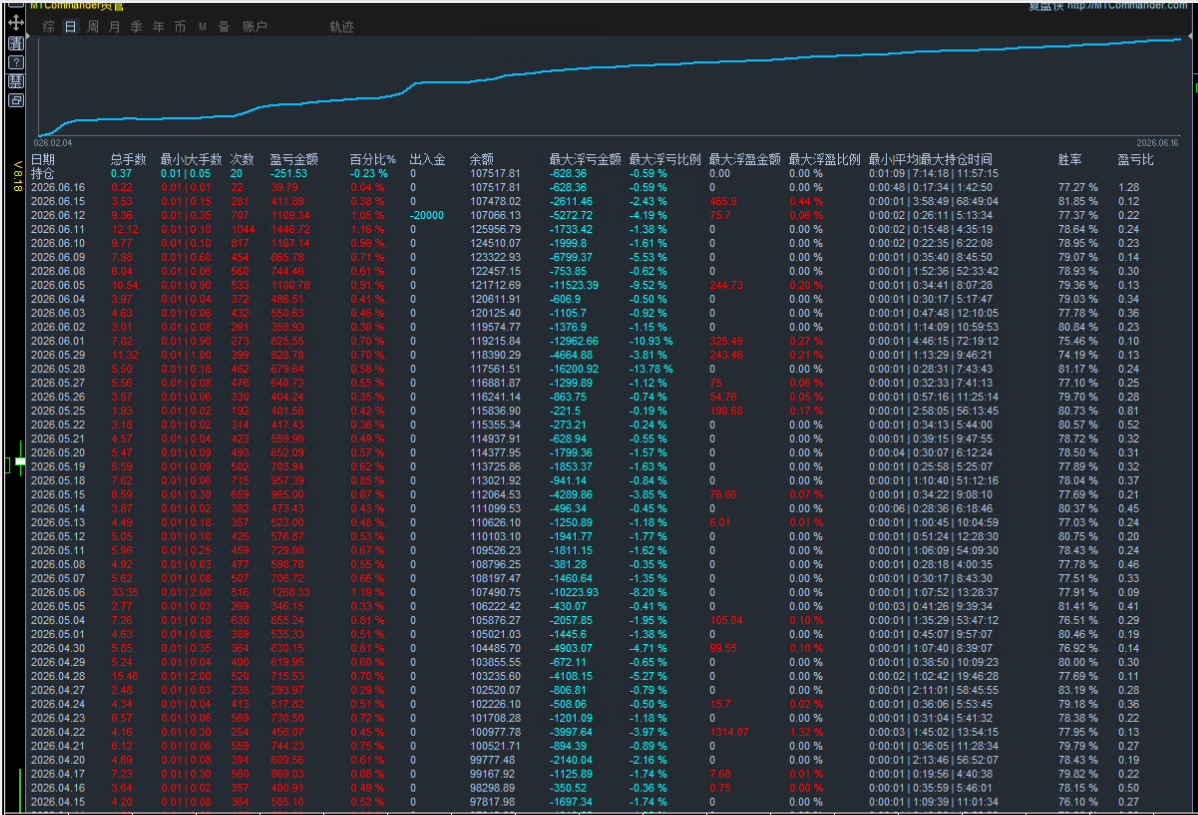Open the 月 monthly tab
This screenshot has height=815, width=1198.
pos(115,27)
